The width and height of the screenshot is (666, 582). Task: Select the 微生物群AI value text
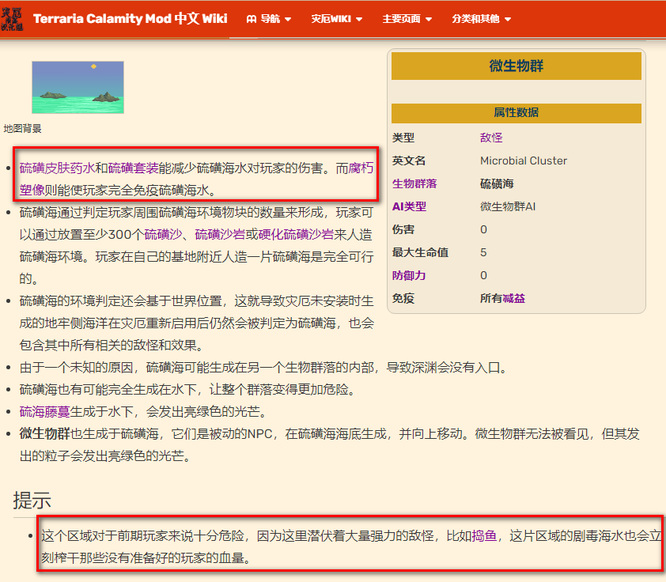pos(508,206)
